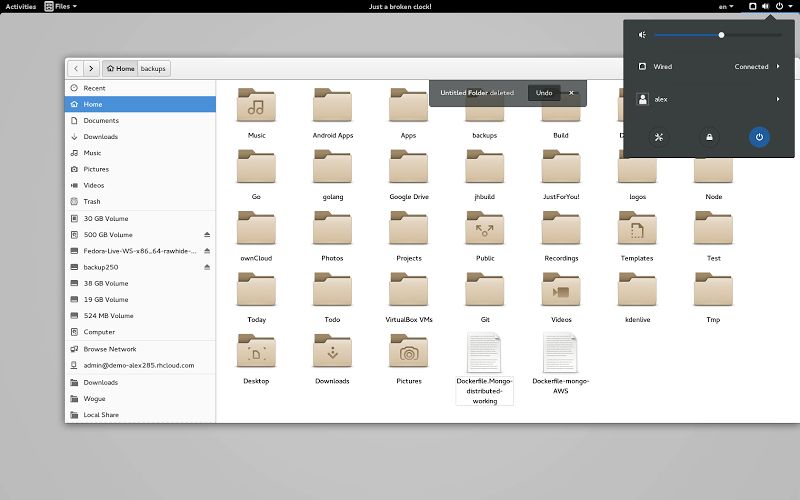The width and height of the screenshot is (800, 500).
Task: Dismiss the folder deleted notification
Action: coord(572,93)
